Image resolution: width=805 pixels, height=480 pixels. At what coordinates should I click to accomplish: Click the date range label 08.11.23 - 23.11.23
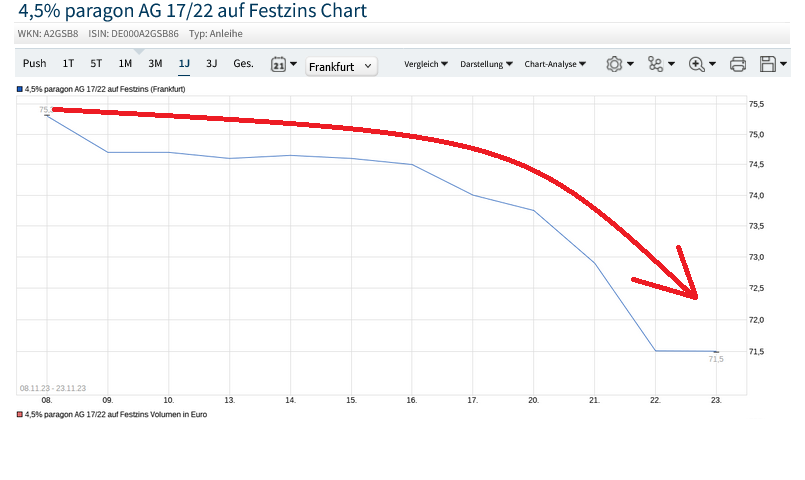pyautogui.click(x=53, y=388)
